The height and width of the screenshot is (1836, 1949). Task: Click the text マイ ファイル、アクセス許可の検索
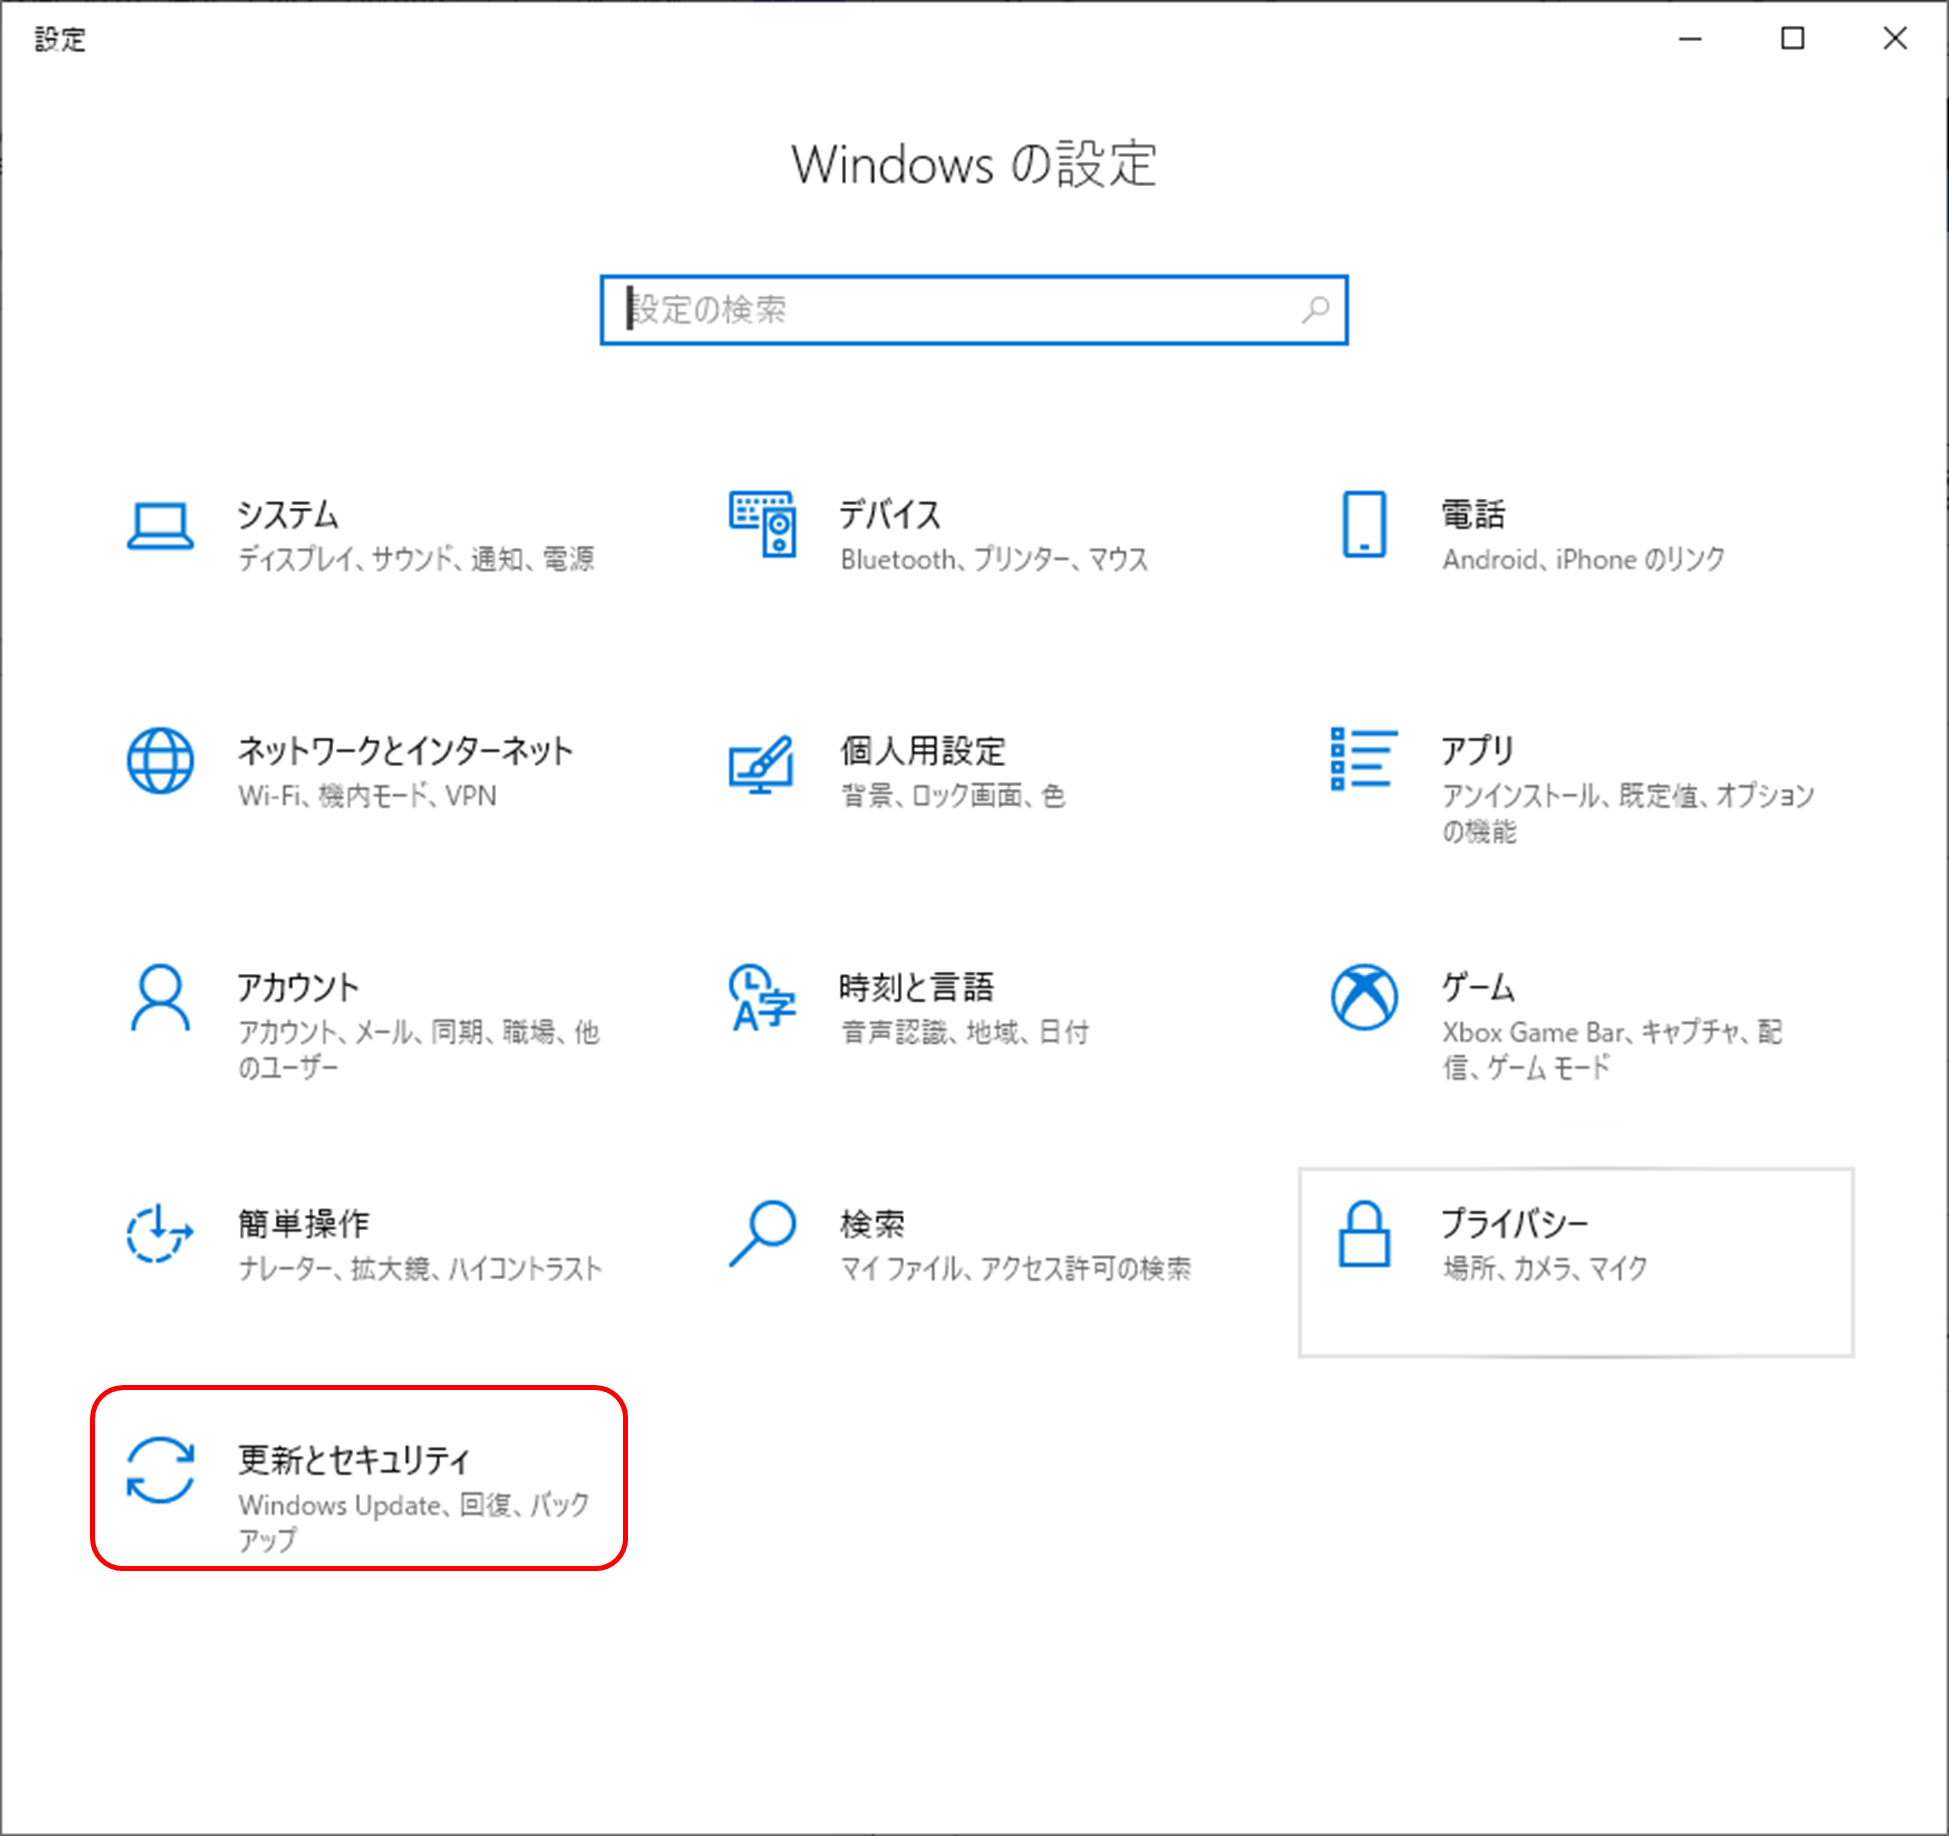[1015, 1269]
